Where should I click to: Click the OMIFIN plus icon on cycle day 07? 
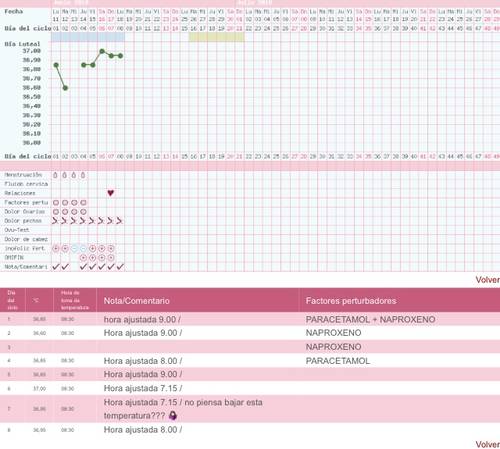[x=111, y=257]
